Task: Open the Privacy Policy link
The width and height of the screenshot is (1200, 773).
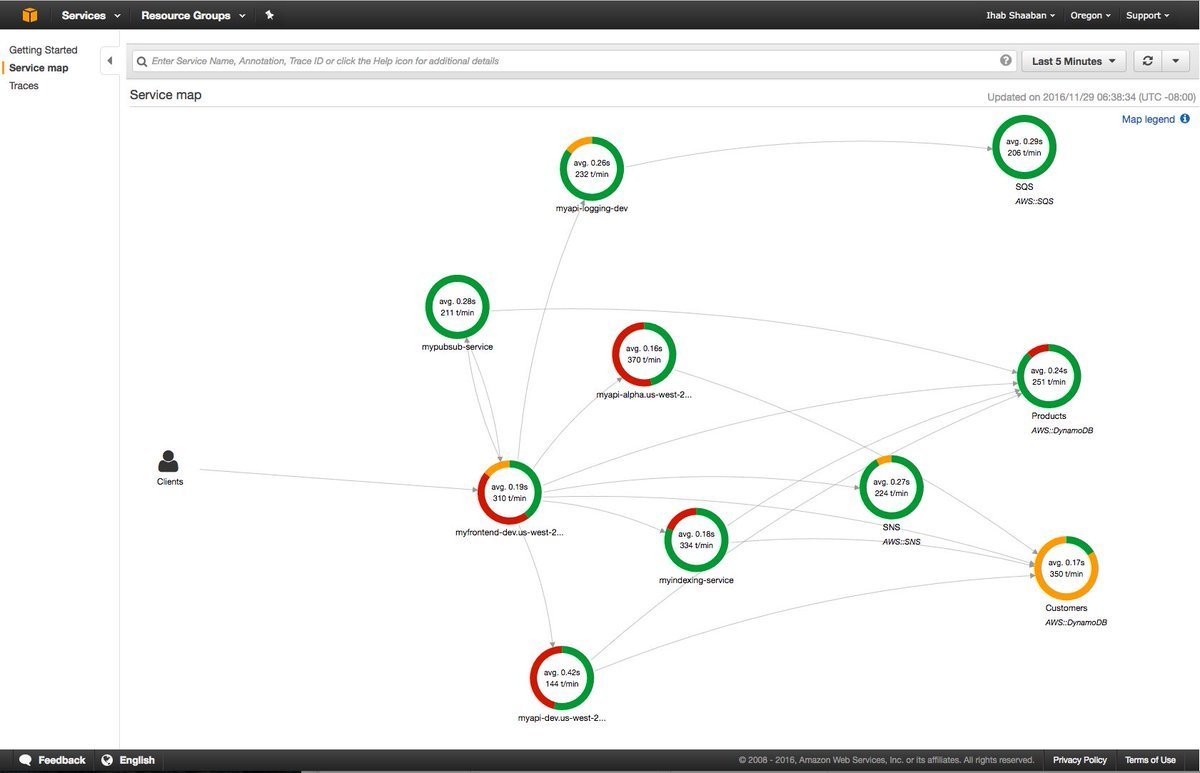Action: coord(1080,760)
